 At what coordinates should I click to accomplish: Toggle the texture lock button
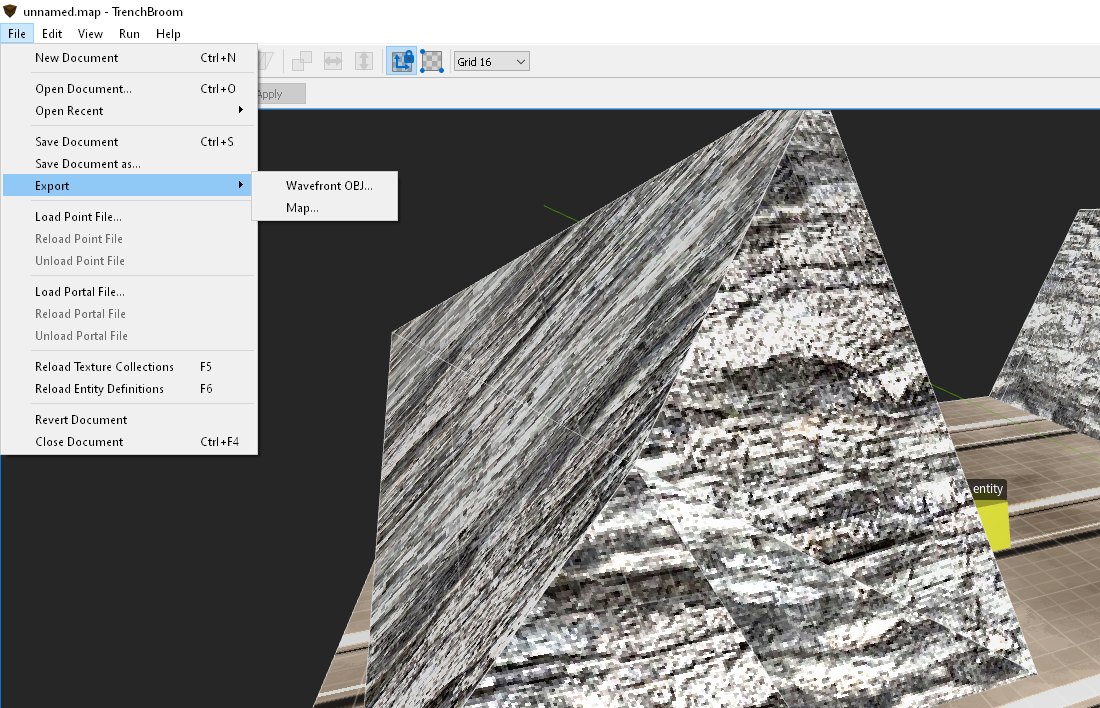pyautogui.click(x=401, y=61)
